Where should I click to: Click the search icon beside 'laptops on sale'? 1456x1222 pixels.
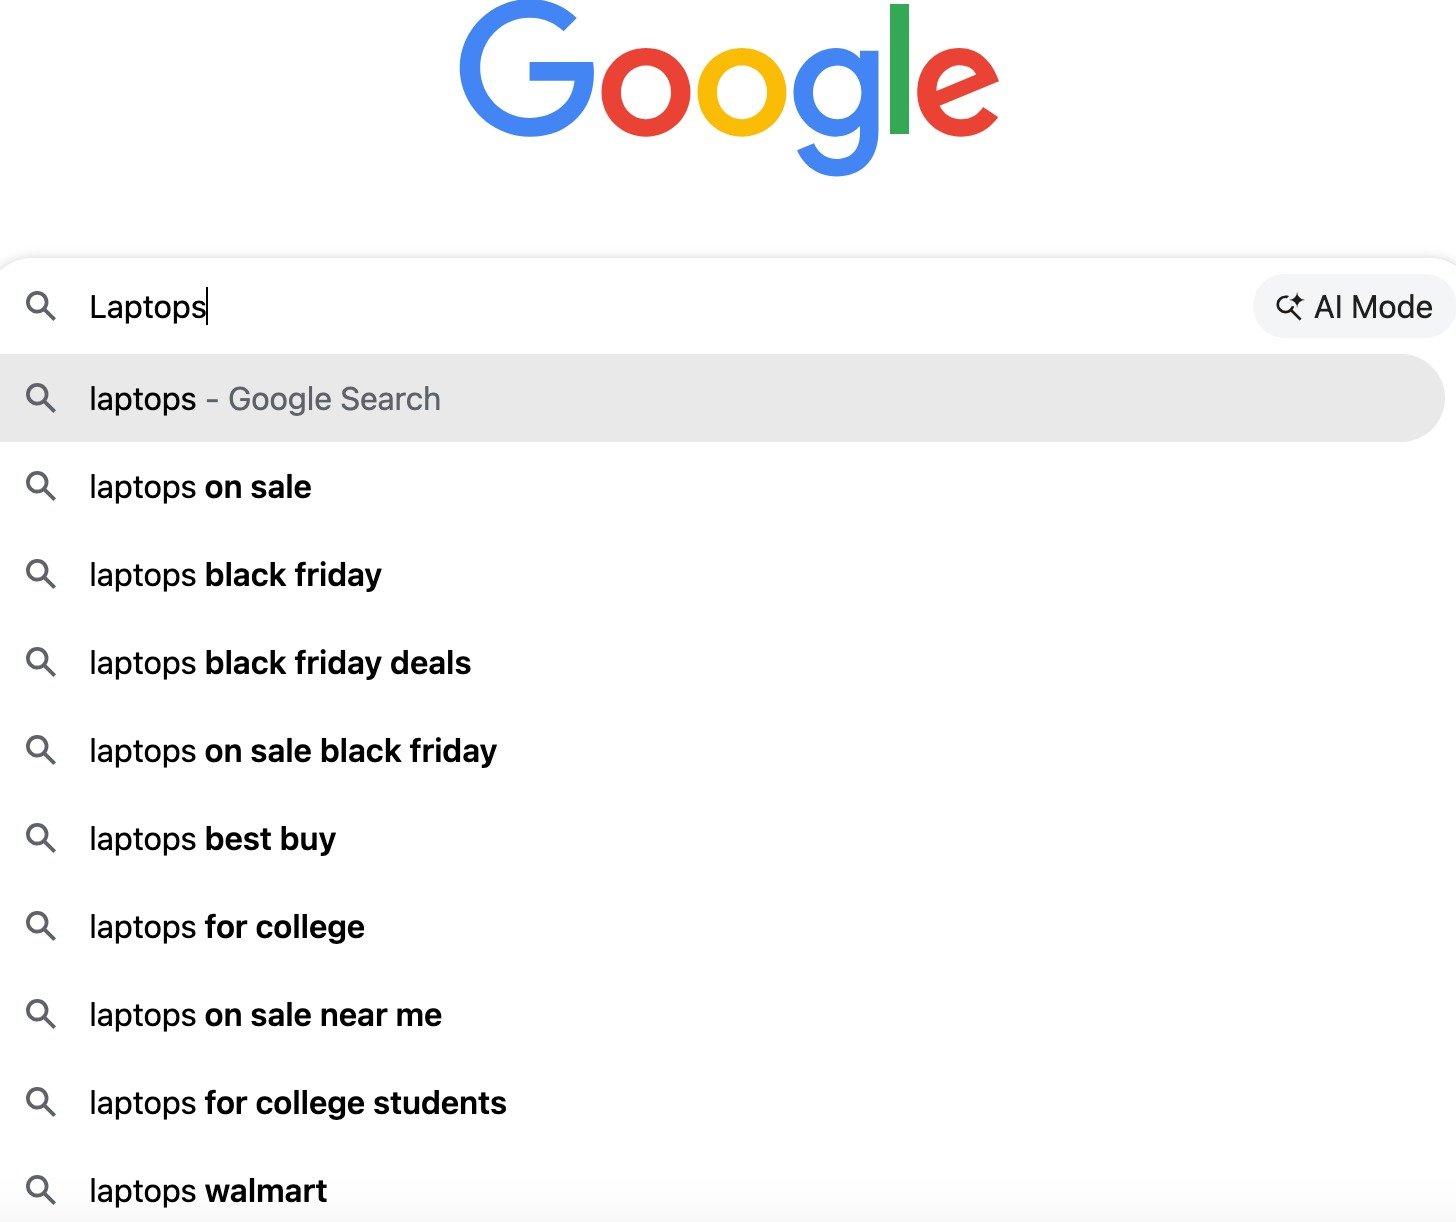[41, 487]
